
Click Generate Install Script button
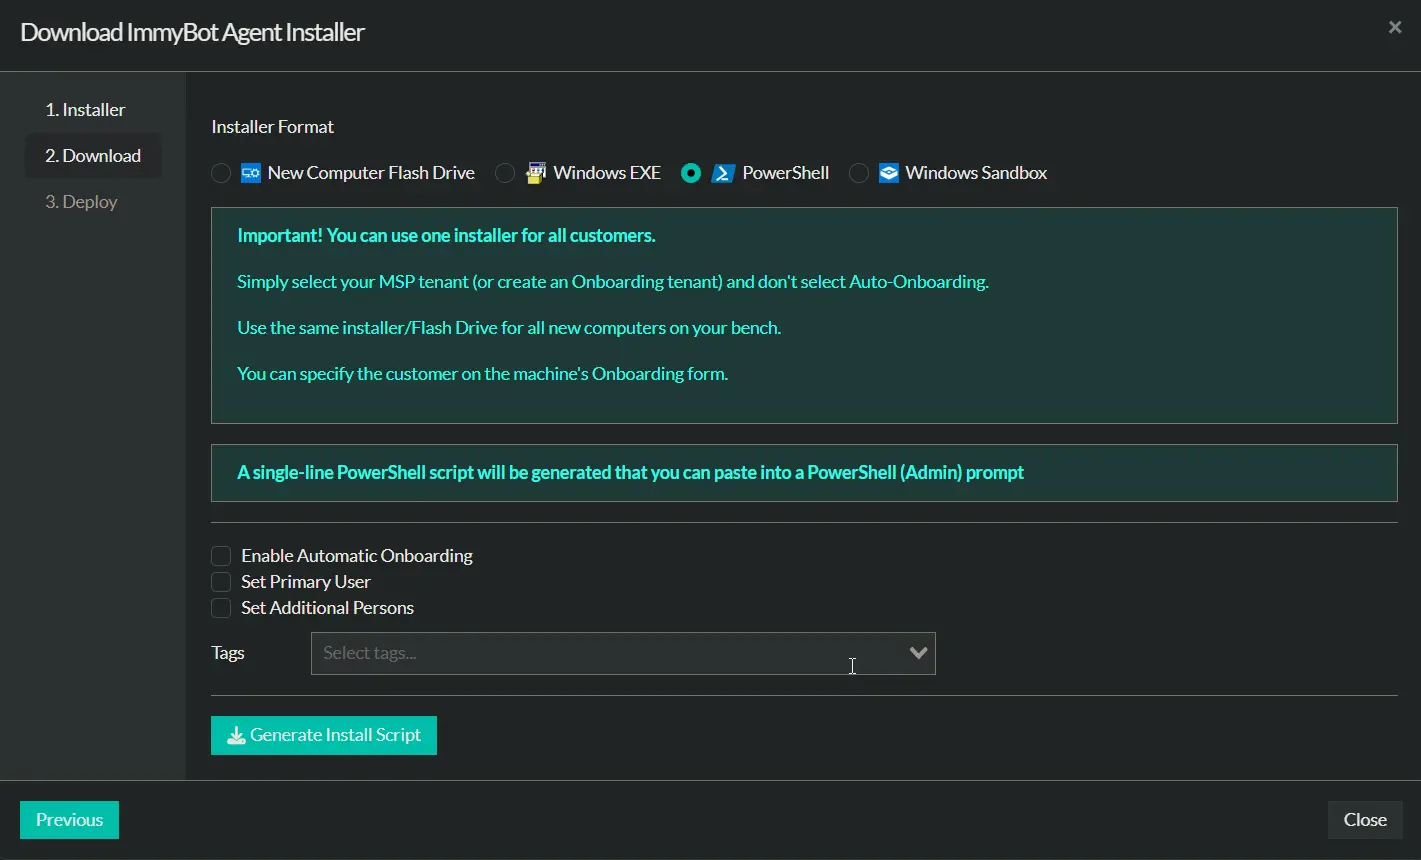[x=324, y=735]
